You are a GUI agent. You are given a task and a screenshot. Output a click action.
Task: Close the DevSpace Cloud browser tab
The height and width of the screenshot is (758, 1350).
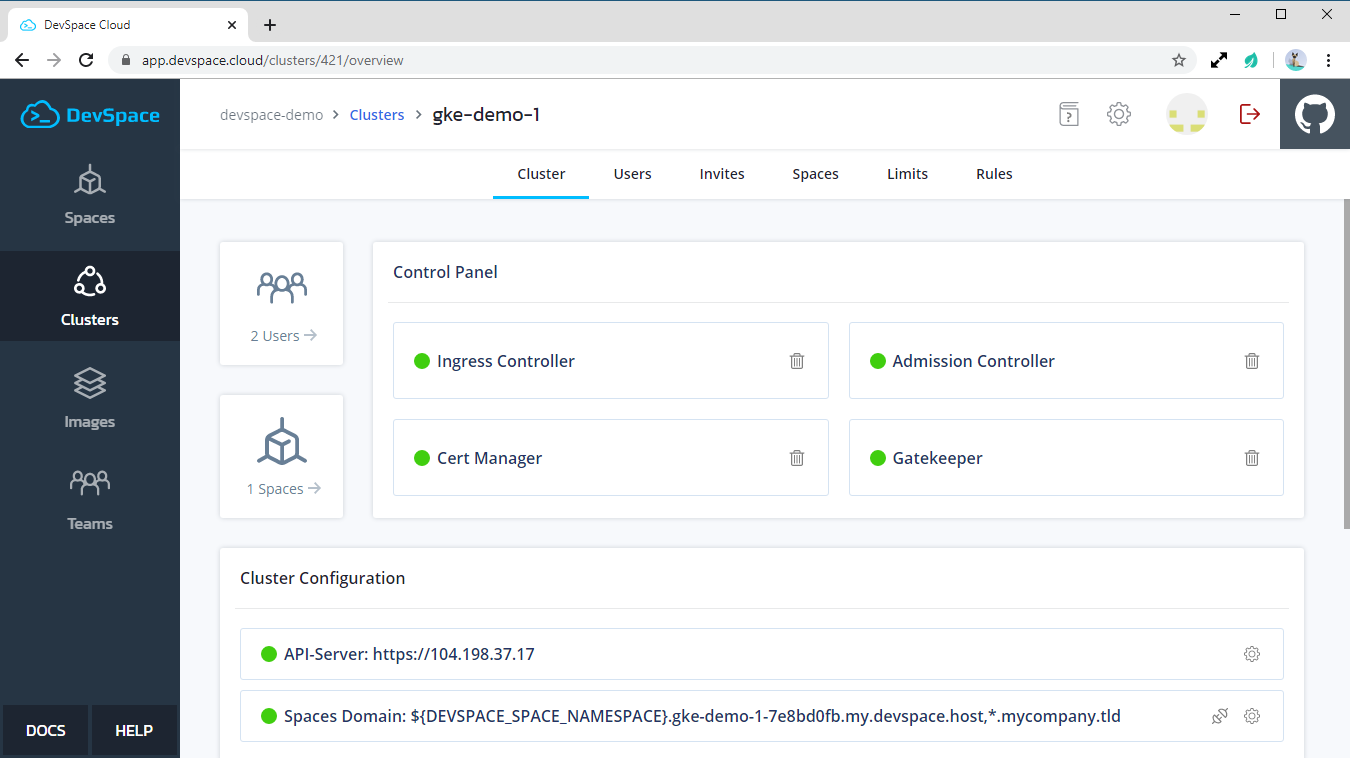point(231,25)
